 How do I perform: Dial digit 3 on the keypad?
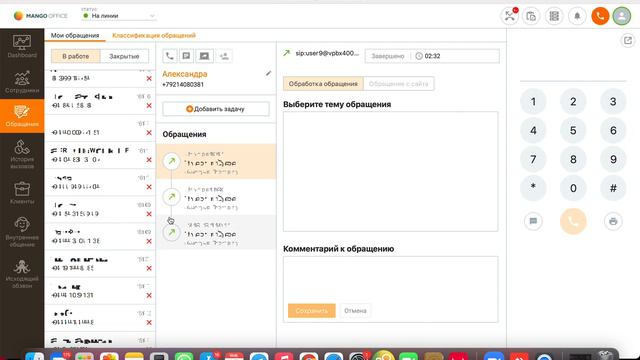pos(613,102)
